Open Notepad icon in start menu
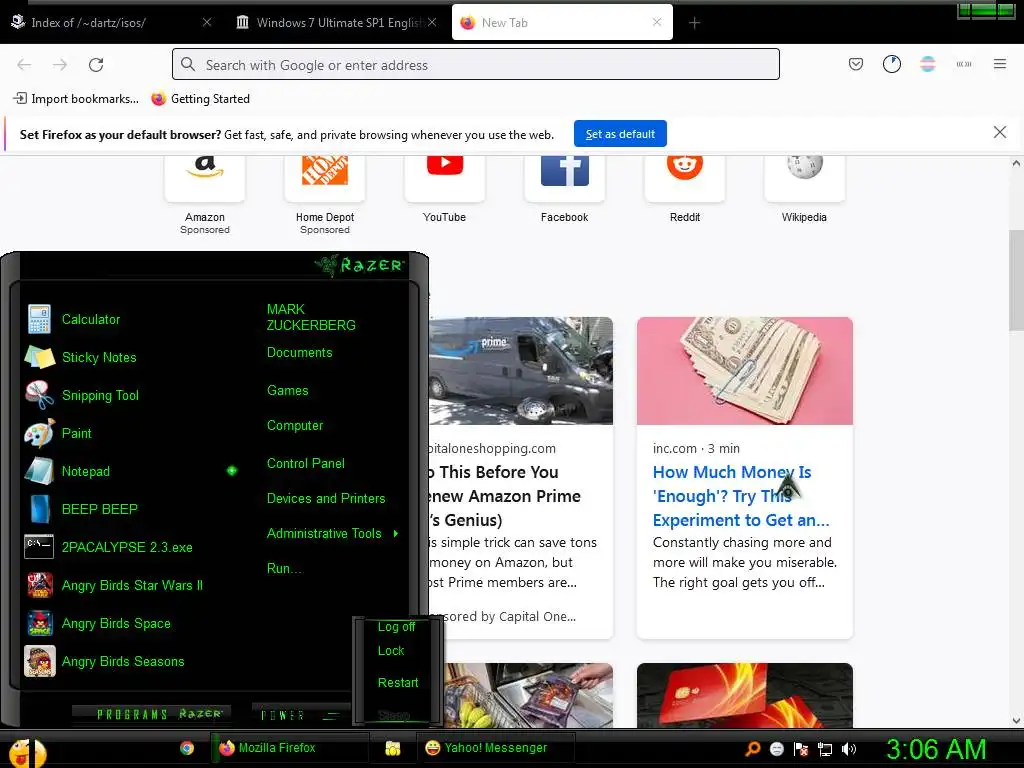 (39, 471)
